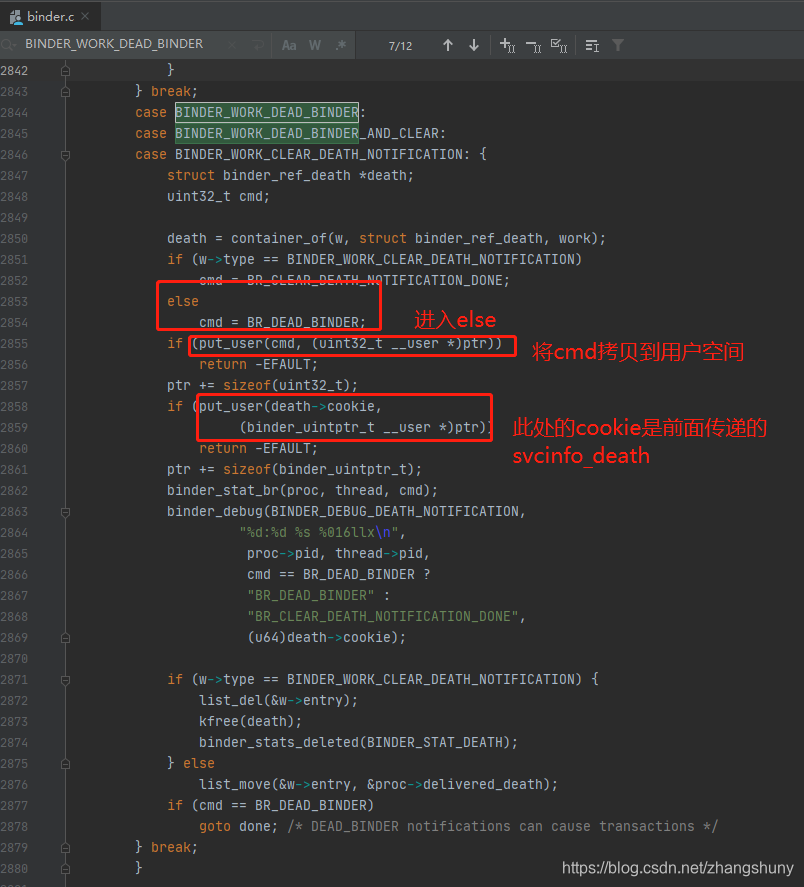The width and height of the screenshot is (804, 887).
Task: Click BINDER_DEBUG_DEATH_NOTIFICATION argument
Action: 394,511
